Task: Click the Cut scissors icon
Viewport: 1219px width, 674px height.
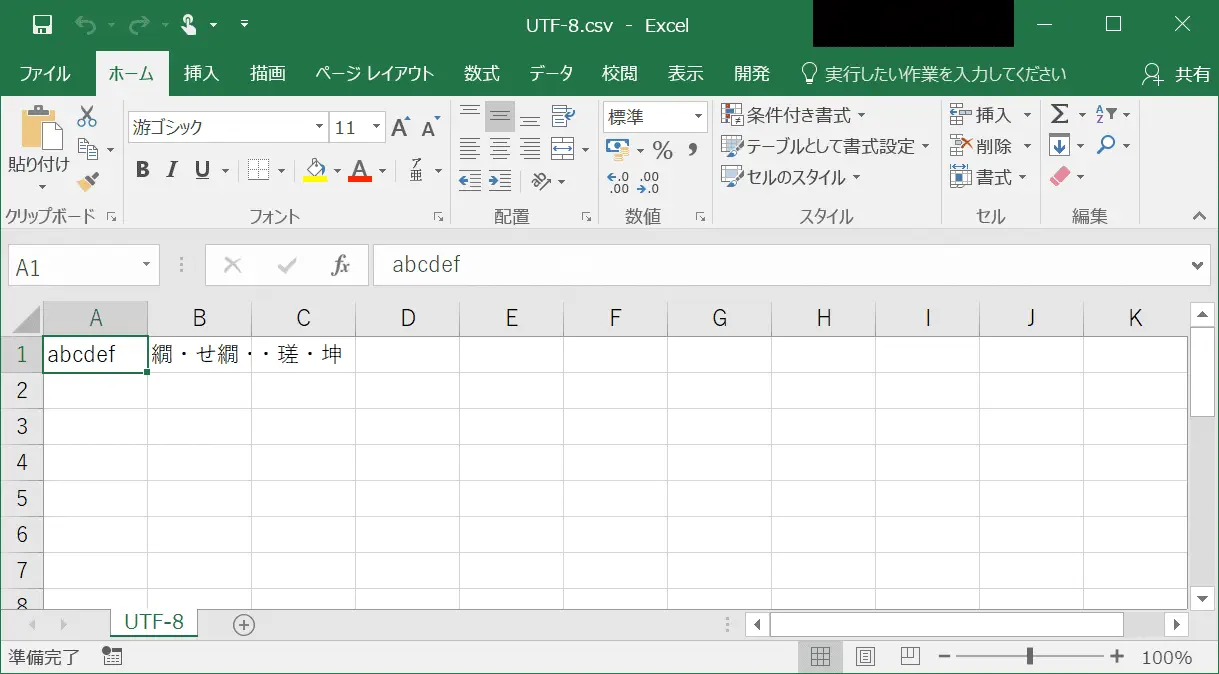Action: pos(88,116)
